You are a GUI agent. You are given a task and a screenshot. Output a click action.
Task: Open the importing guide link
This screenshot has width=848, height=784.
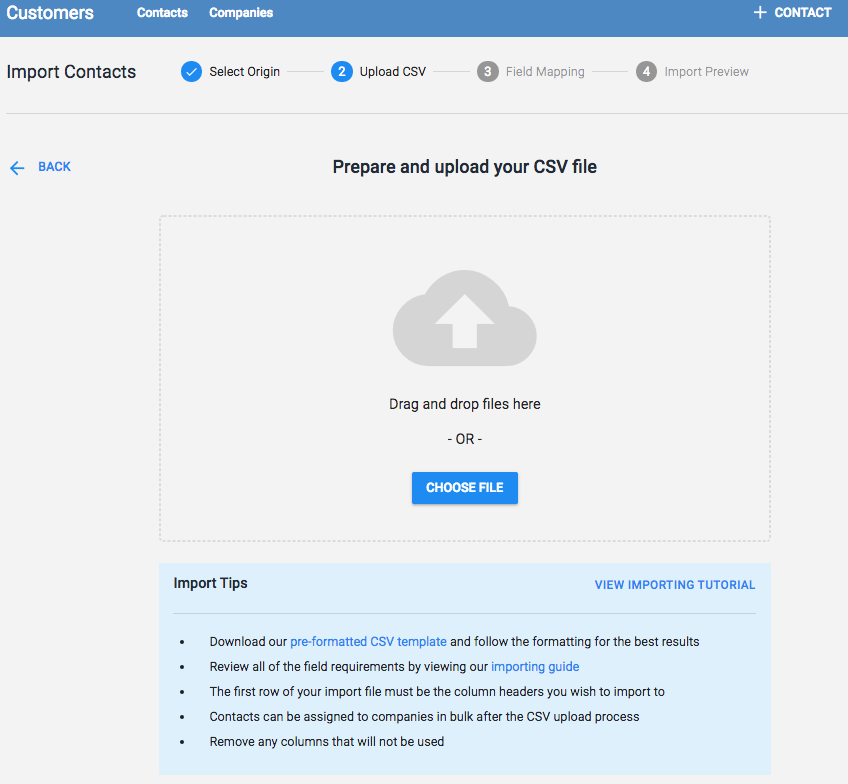pos(534,666)
